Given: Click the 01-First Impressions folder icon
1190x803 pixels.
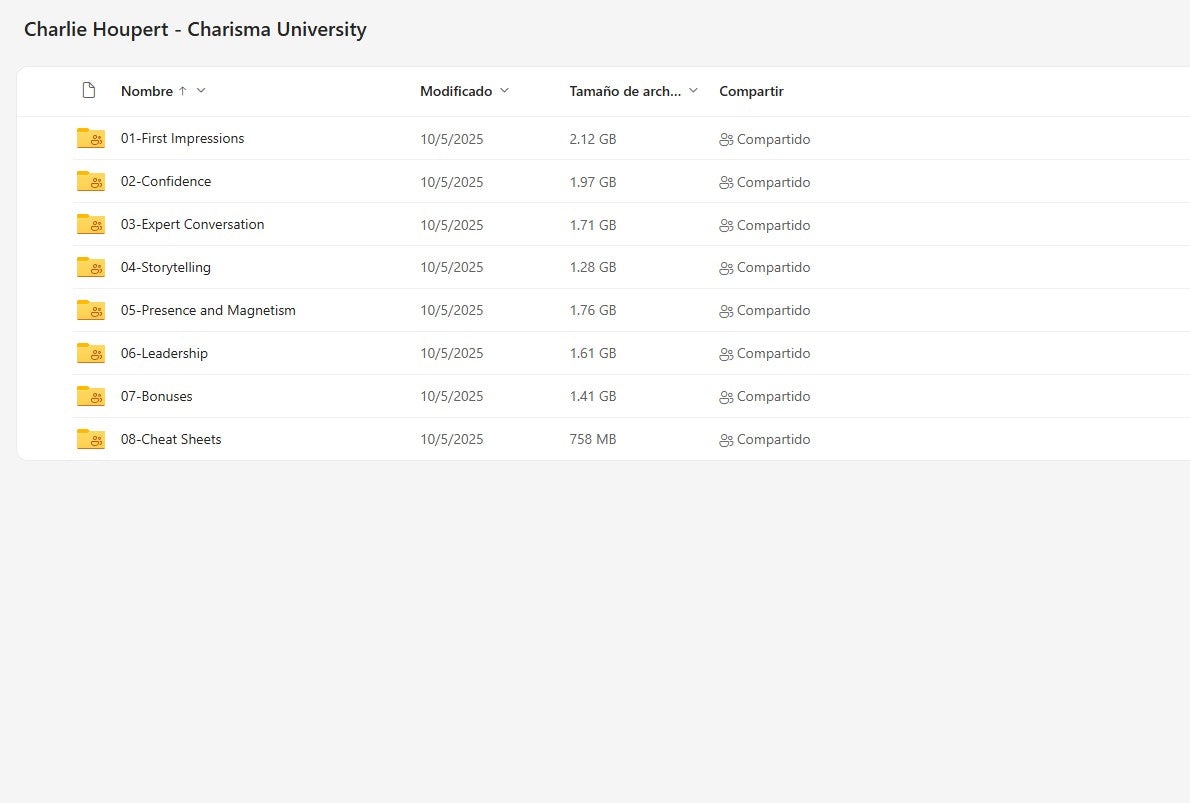Looking at the screenshot, I should tap(90, 139).
